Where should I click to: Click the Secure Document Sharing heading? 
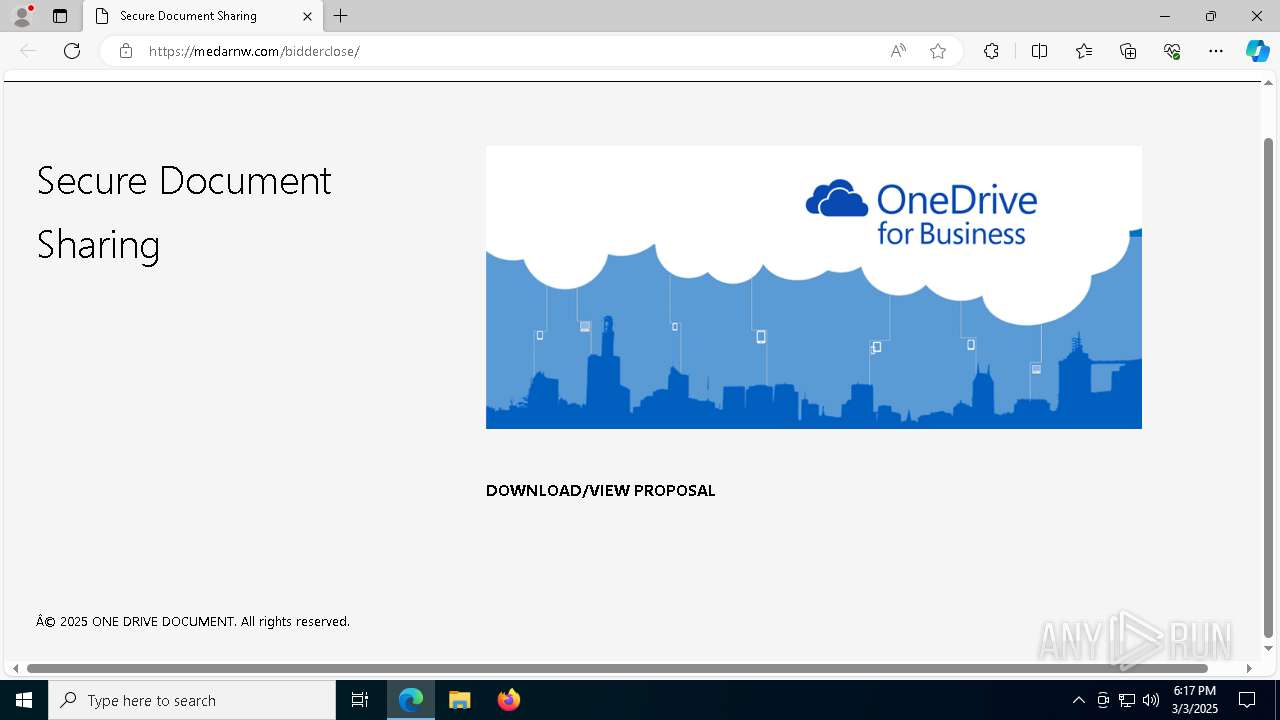coord(184,212)
